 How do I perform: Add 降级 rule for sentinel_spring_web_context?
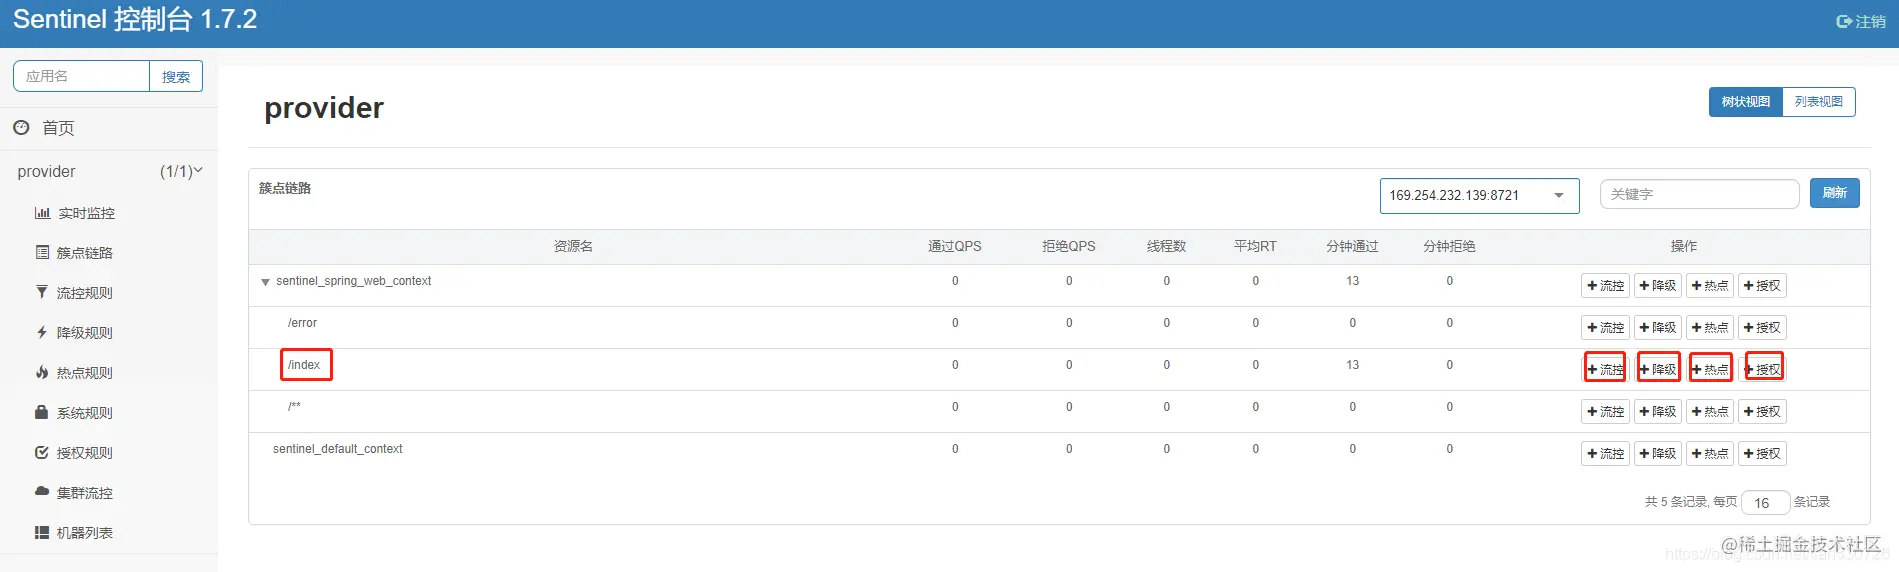(1657, 286)
